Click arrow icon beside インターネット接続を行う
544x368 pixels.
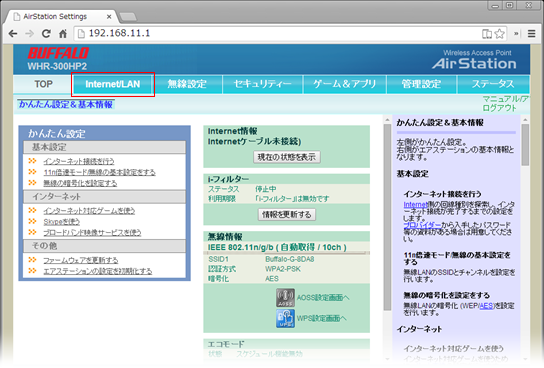[32, 161]
